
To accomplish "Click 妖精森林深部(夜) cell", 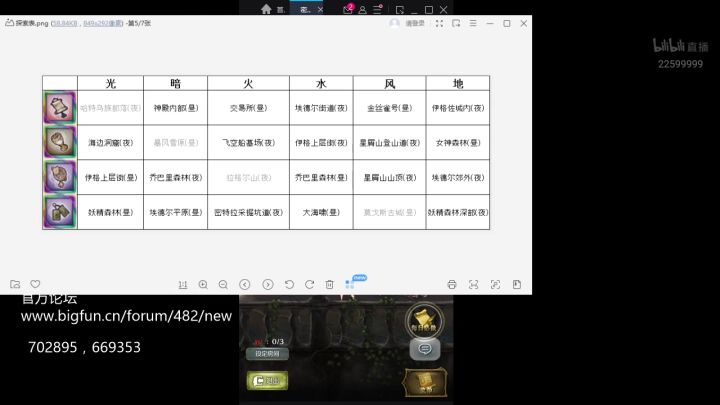I will pos(458,212).
